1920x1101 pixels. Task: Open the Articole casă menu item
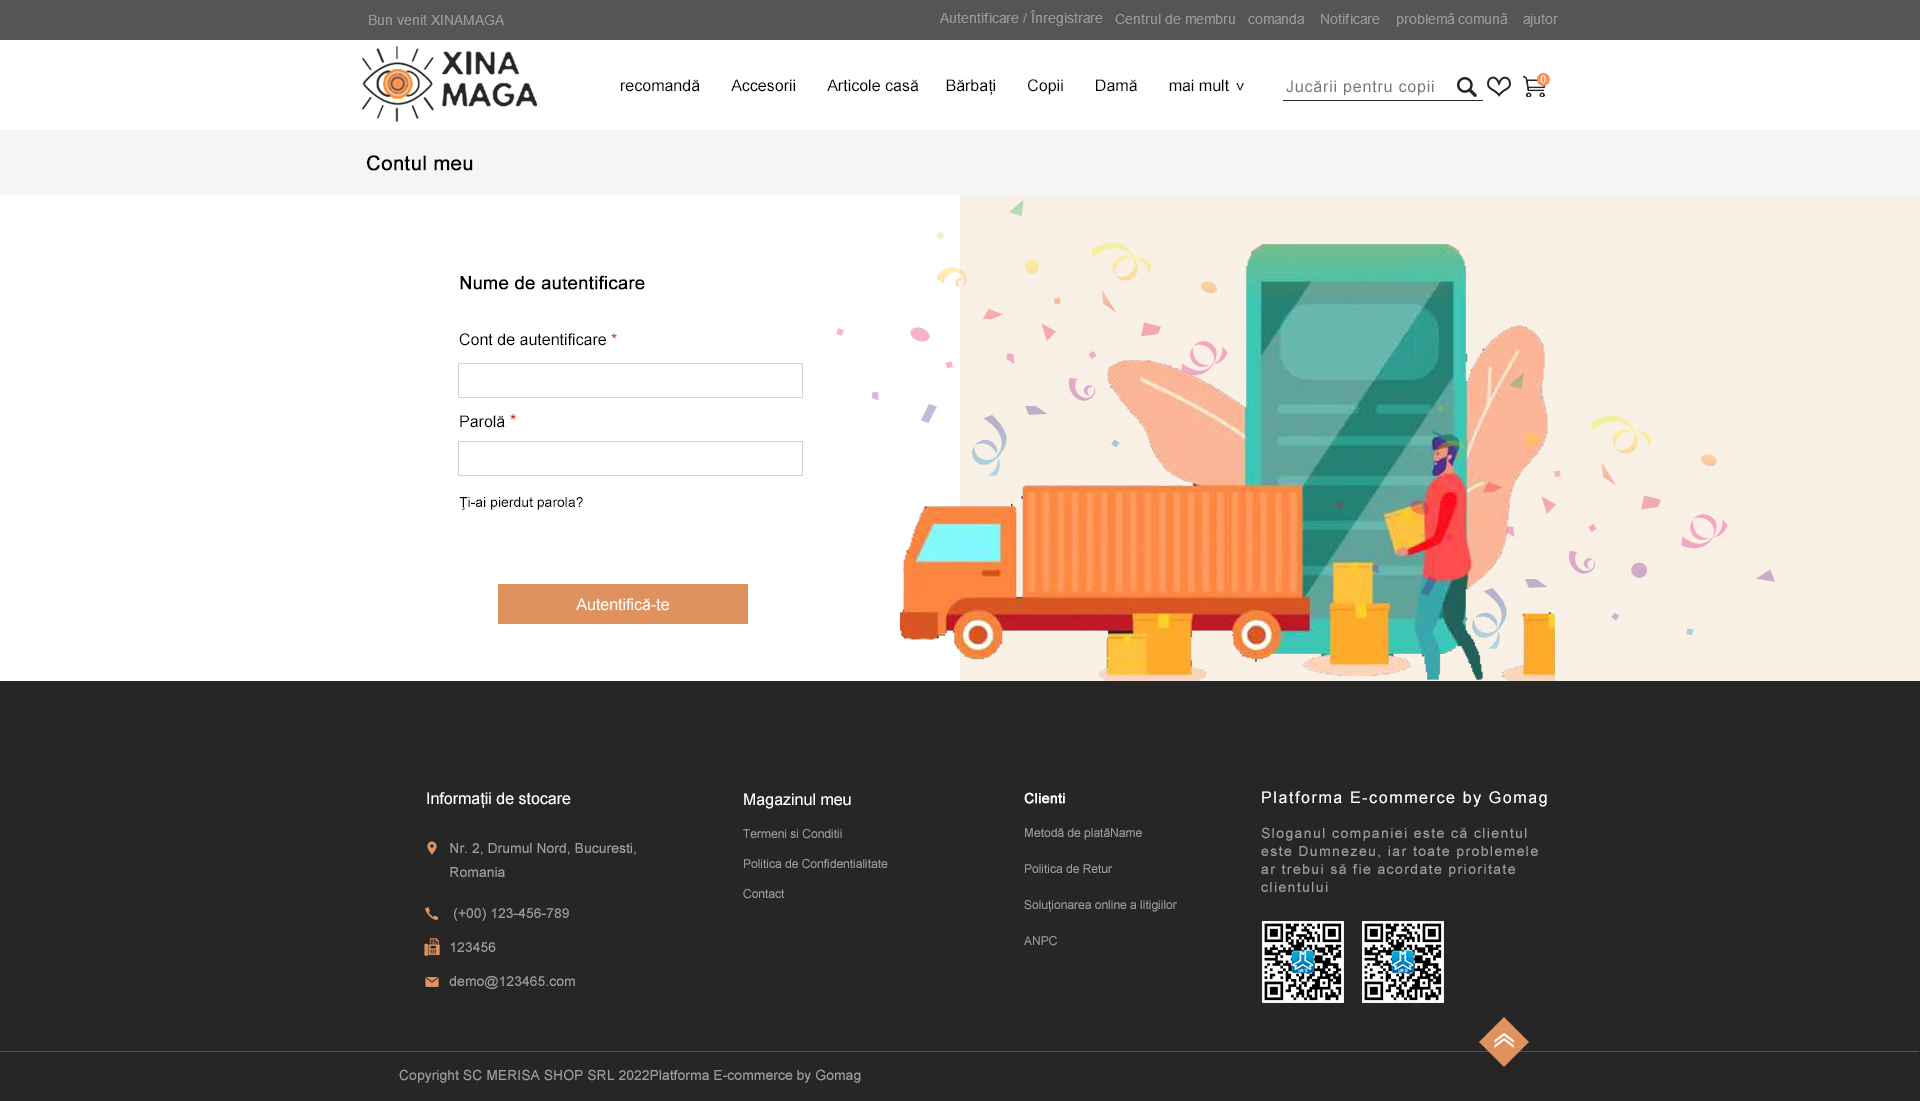[x=872, y=86]
